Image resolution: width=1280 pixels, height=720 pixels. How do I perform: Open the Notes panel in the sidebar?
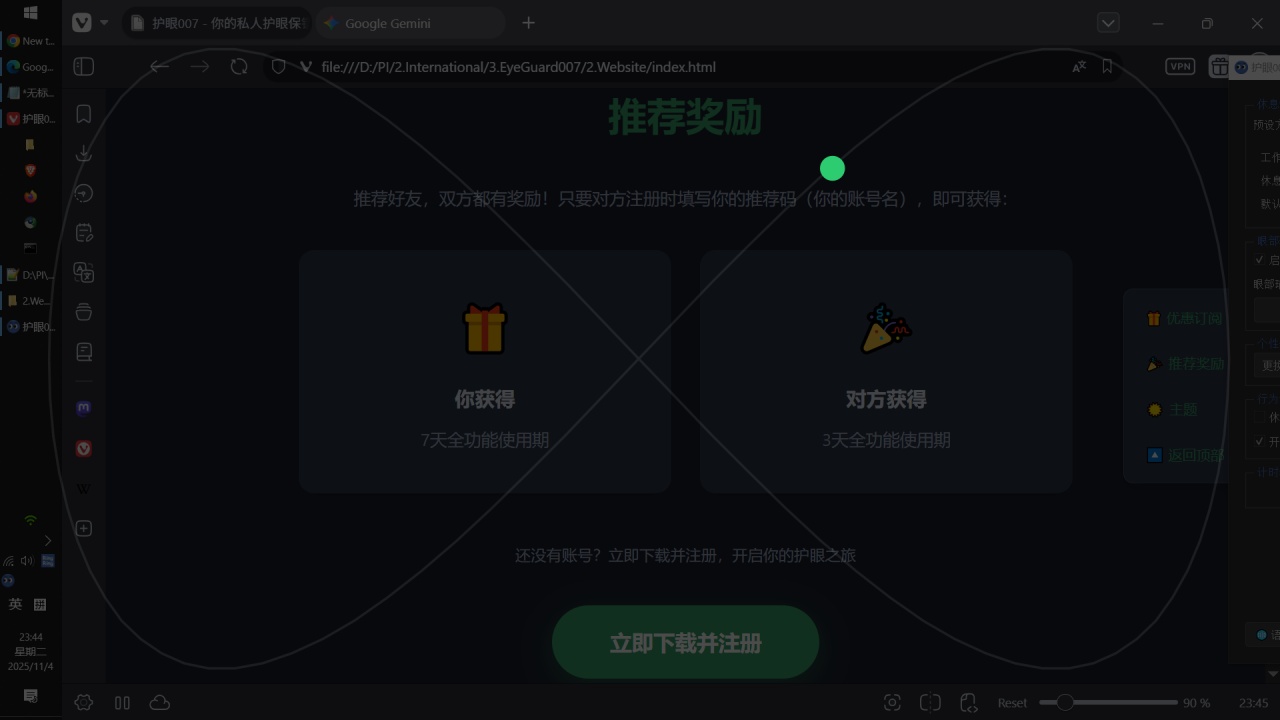pos(84,232)
